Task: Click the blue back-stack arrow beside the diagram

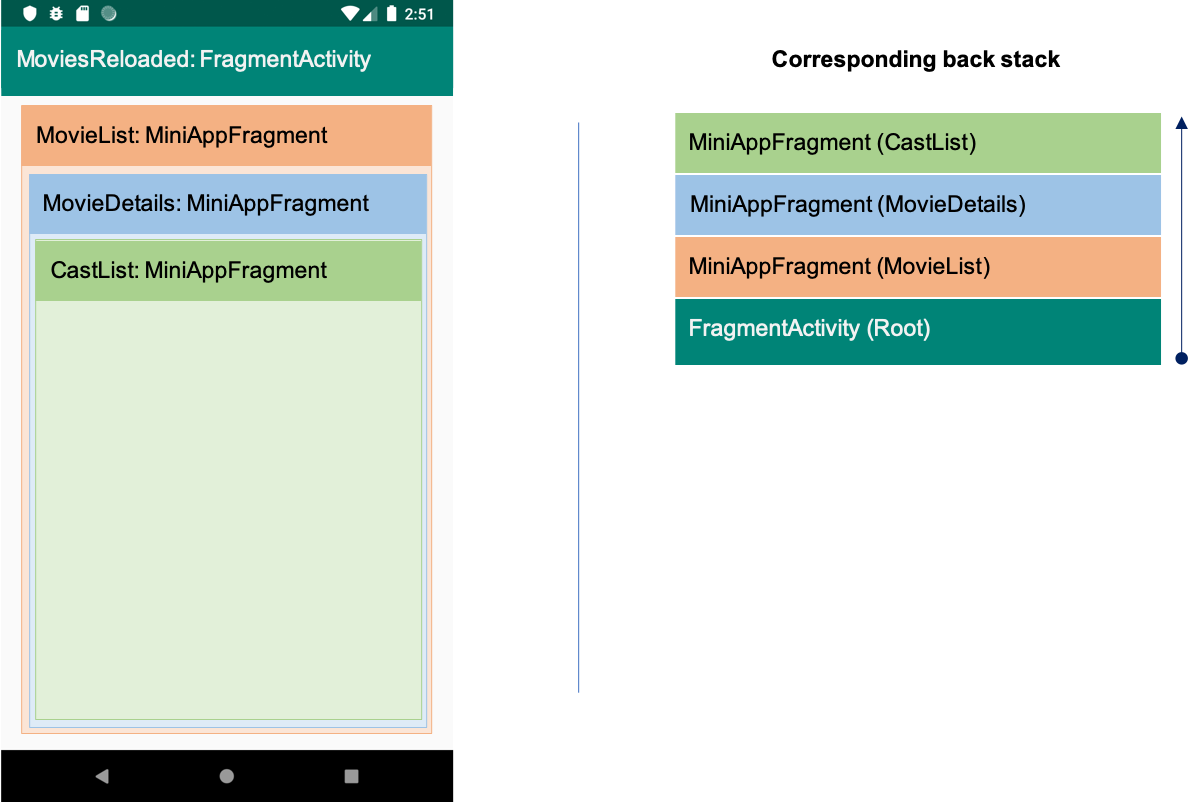Action: [x=1181, y=240]
